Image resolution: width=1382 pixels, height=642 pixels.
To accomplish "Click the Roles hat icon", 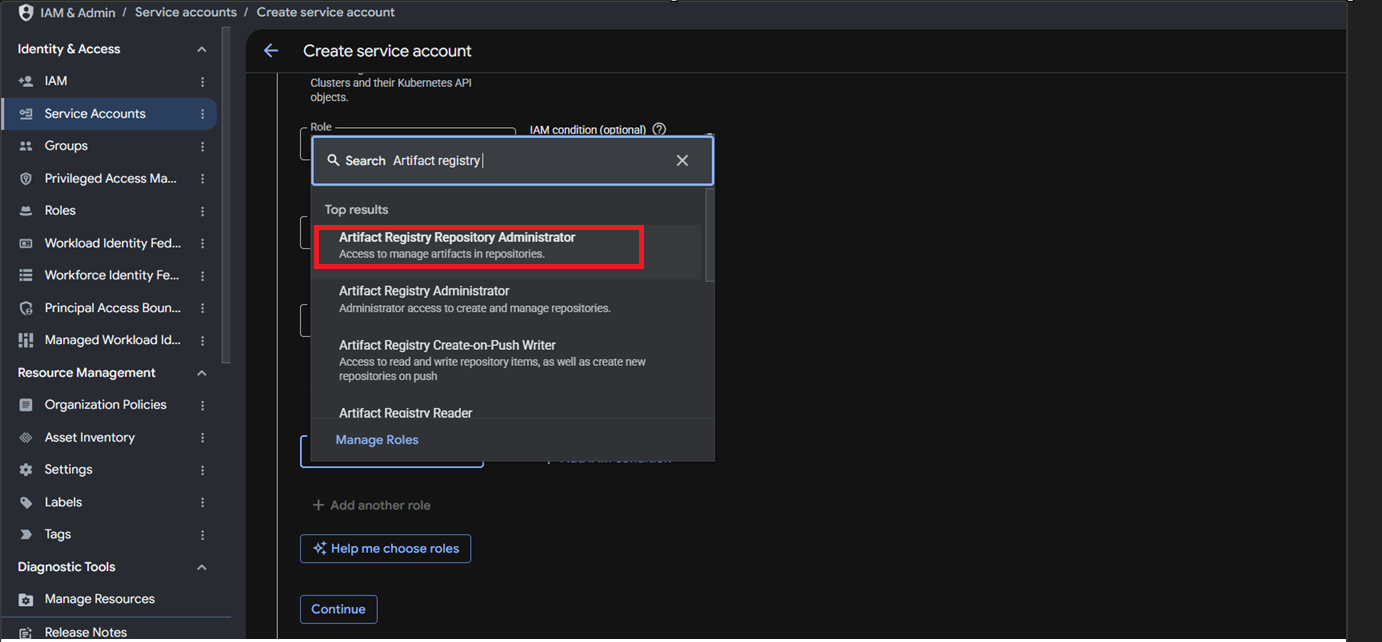I will pos(26,211).
